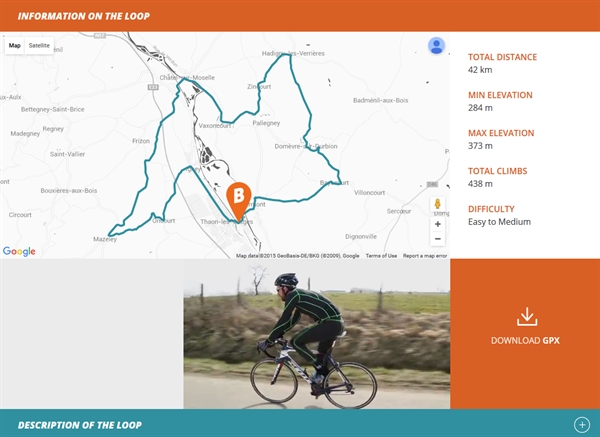Click the Max Elevation label
600x437 pixels.
pos(501,133)
